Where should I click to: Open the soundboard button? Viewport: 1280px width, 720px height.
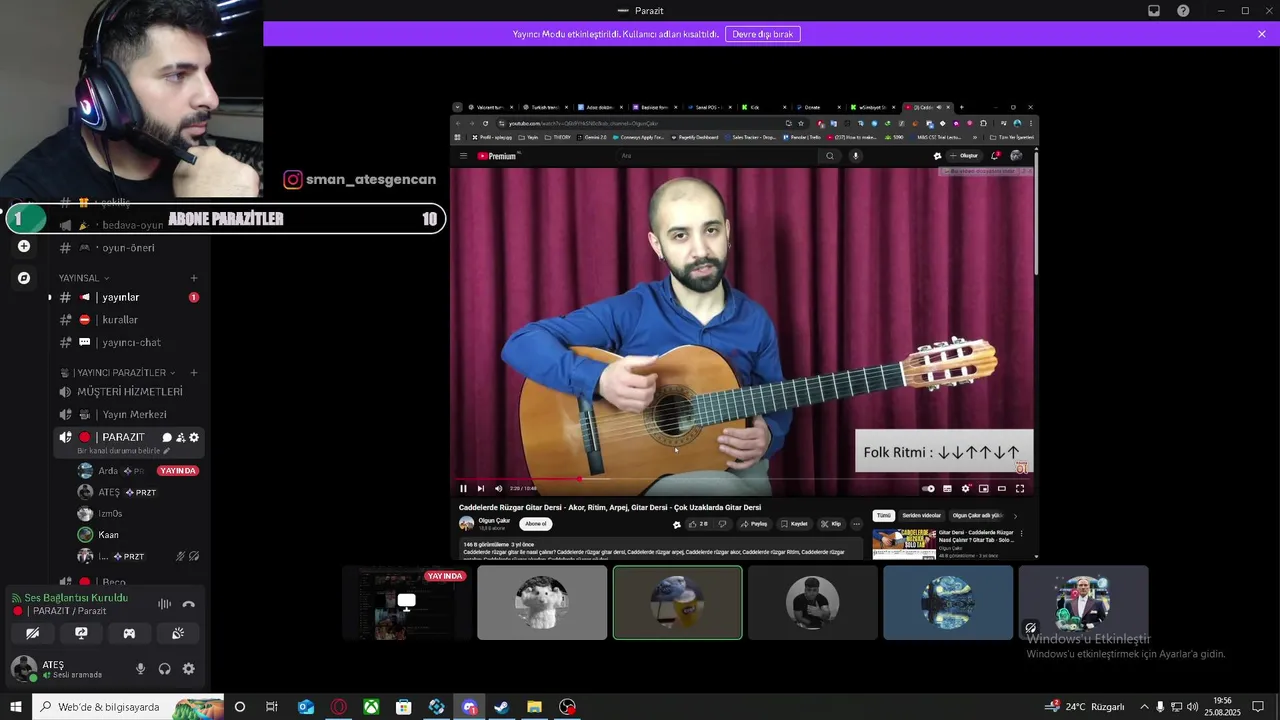point(178,633)
